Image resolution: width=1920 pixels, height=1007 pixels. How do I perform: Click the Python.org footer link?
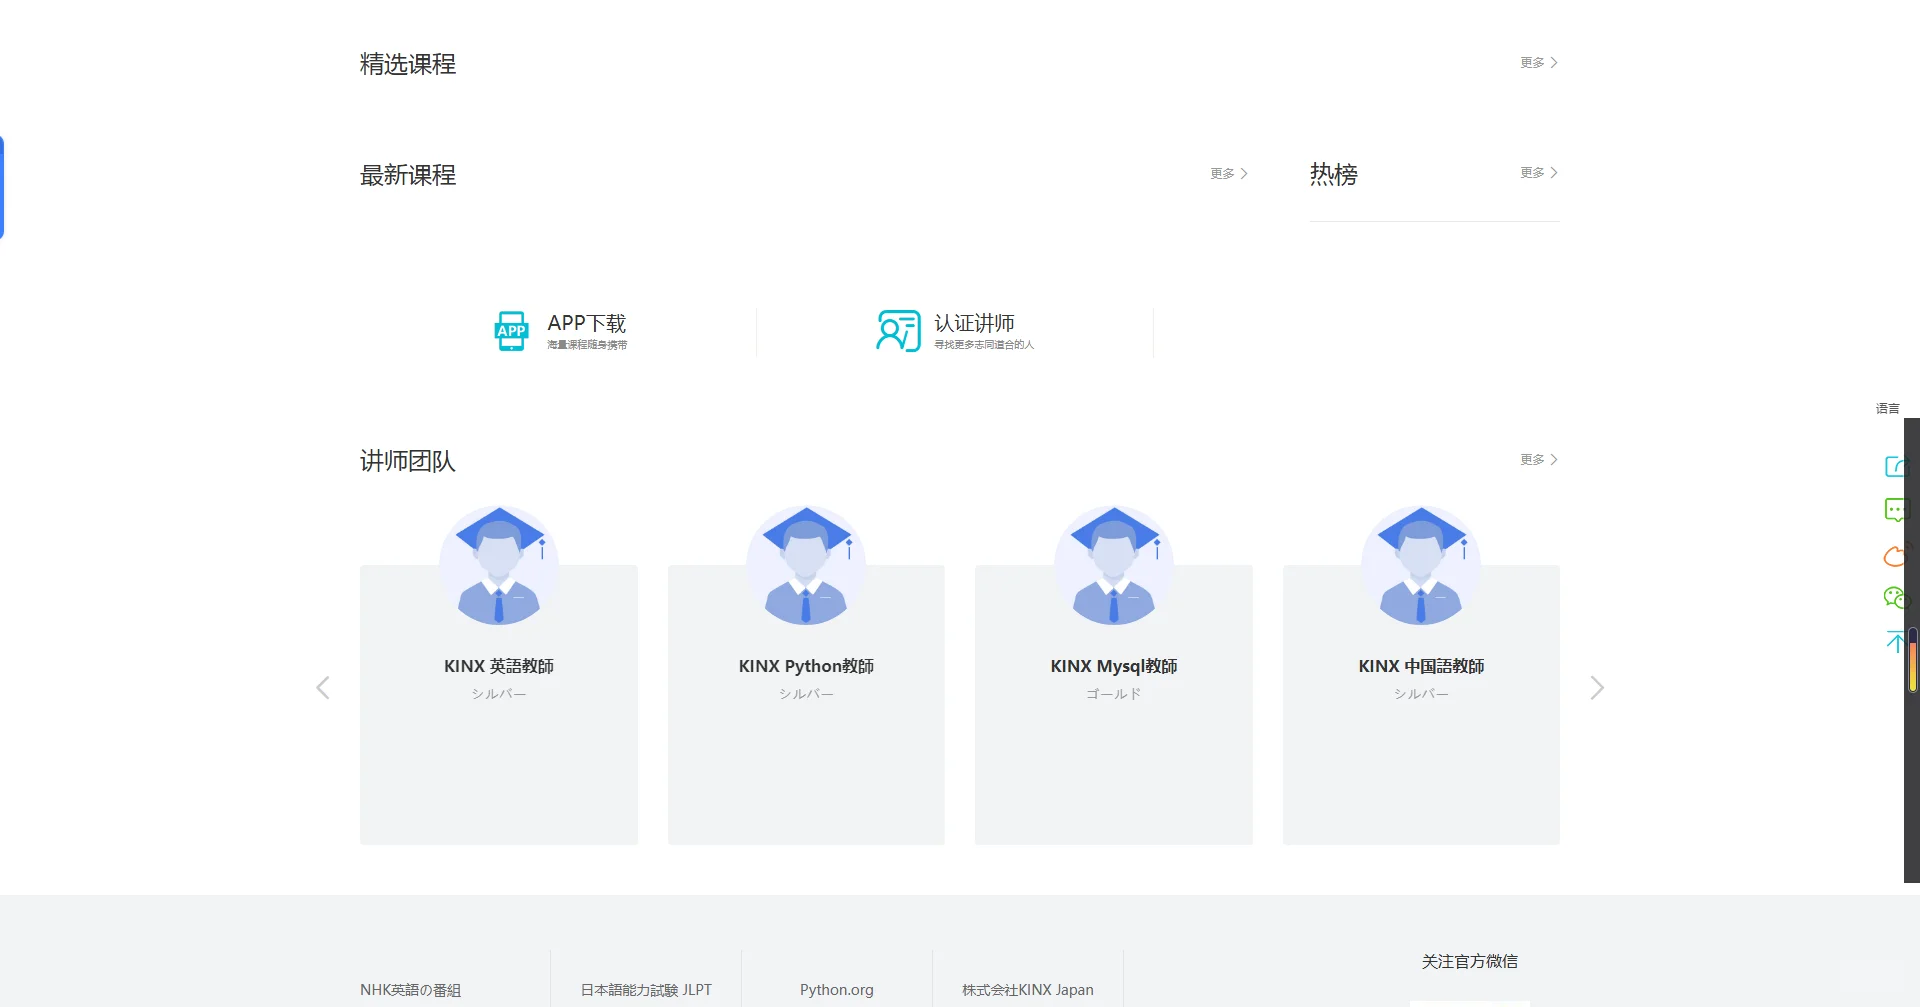click(x=836, y=990)
